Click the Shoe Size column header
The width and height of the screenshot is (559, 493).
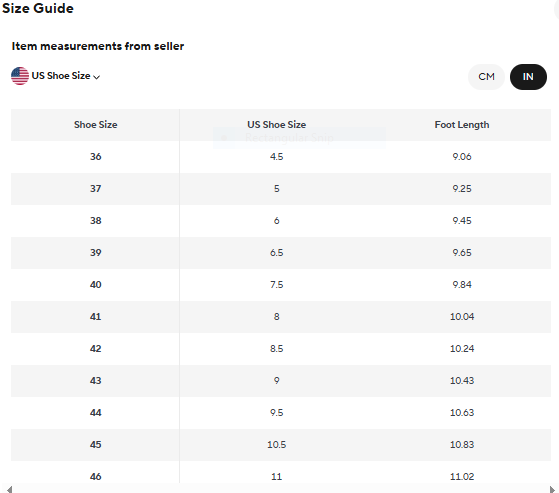96,125
